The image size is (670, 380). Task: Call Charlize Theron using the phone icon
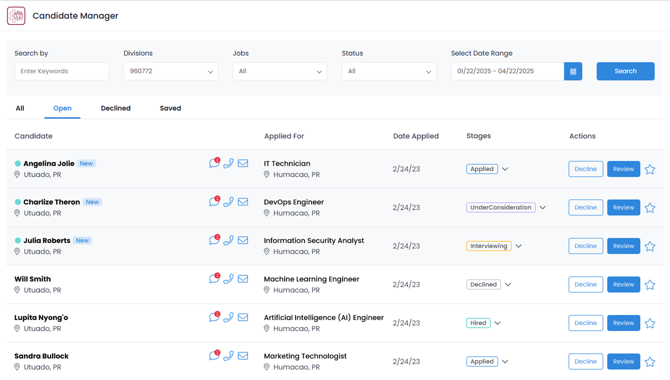[x=229, y=202]
